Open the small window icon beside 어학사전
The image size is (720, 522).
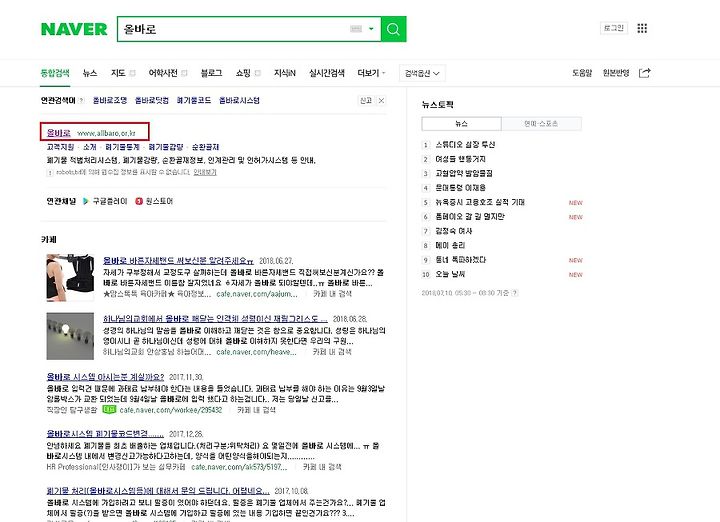[184, 73]
